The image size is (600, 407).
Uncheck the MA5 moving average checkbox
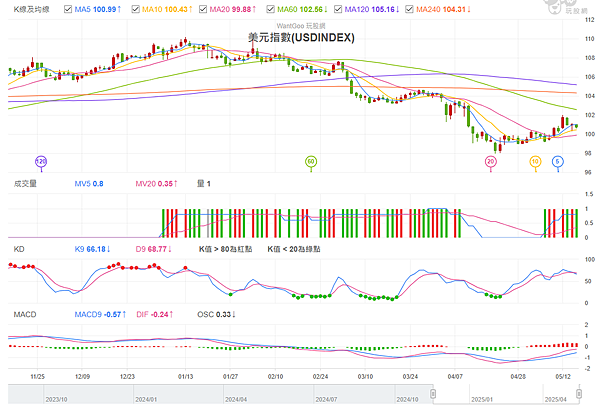68,9
